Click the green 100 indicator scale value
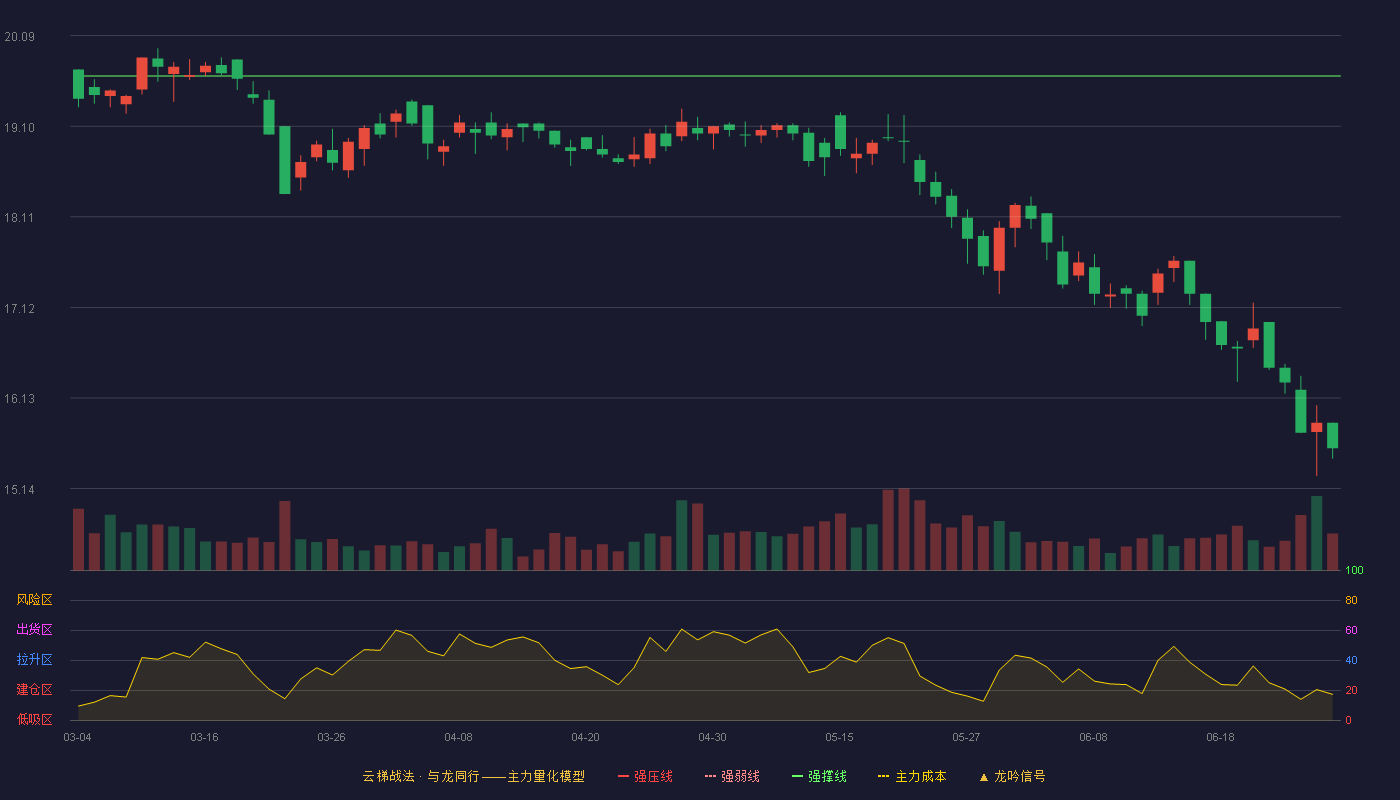This screenshot has width=1400, height=800. tap(1354, 571)
